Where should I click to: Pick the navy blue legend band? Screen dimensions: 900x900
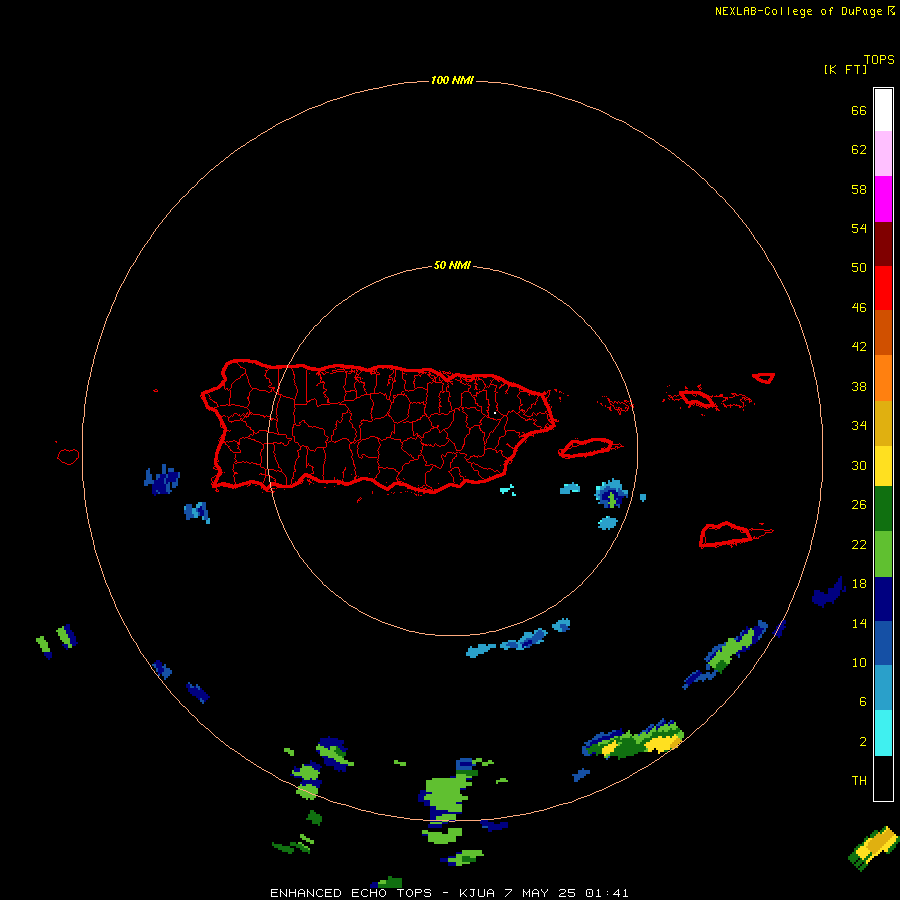tap(883, 599)
